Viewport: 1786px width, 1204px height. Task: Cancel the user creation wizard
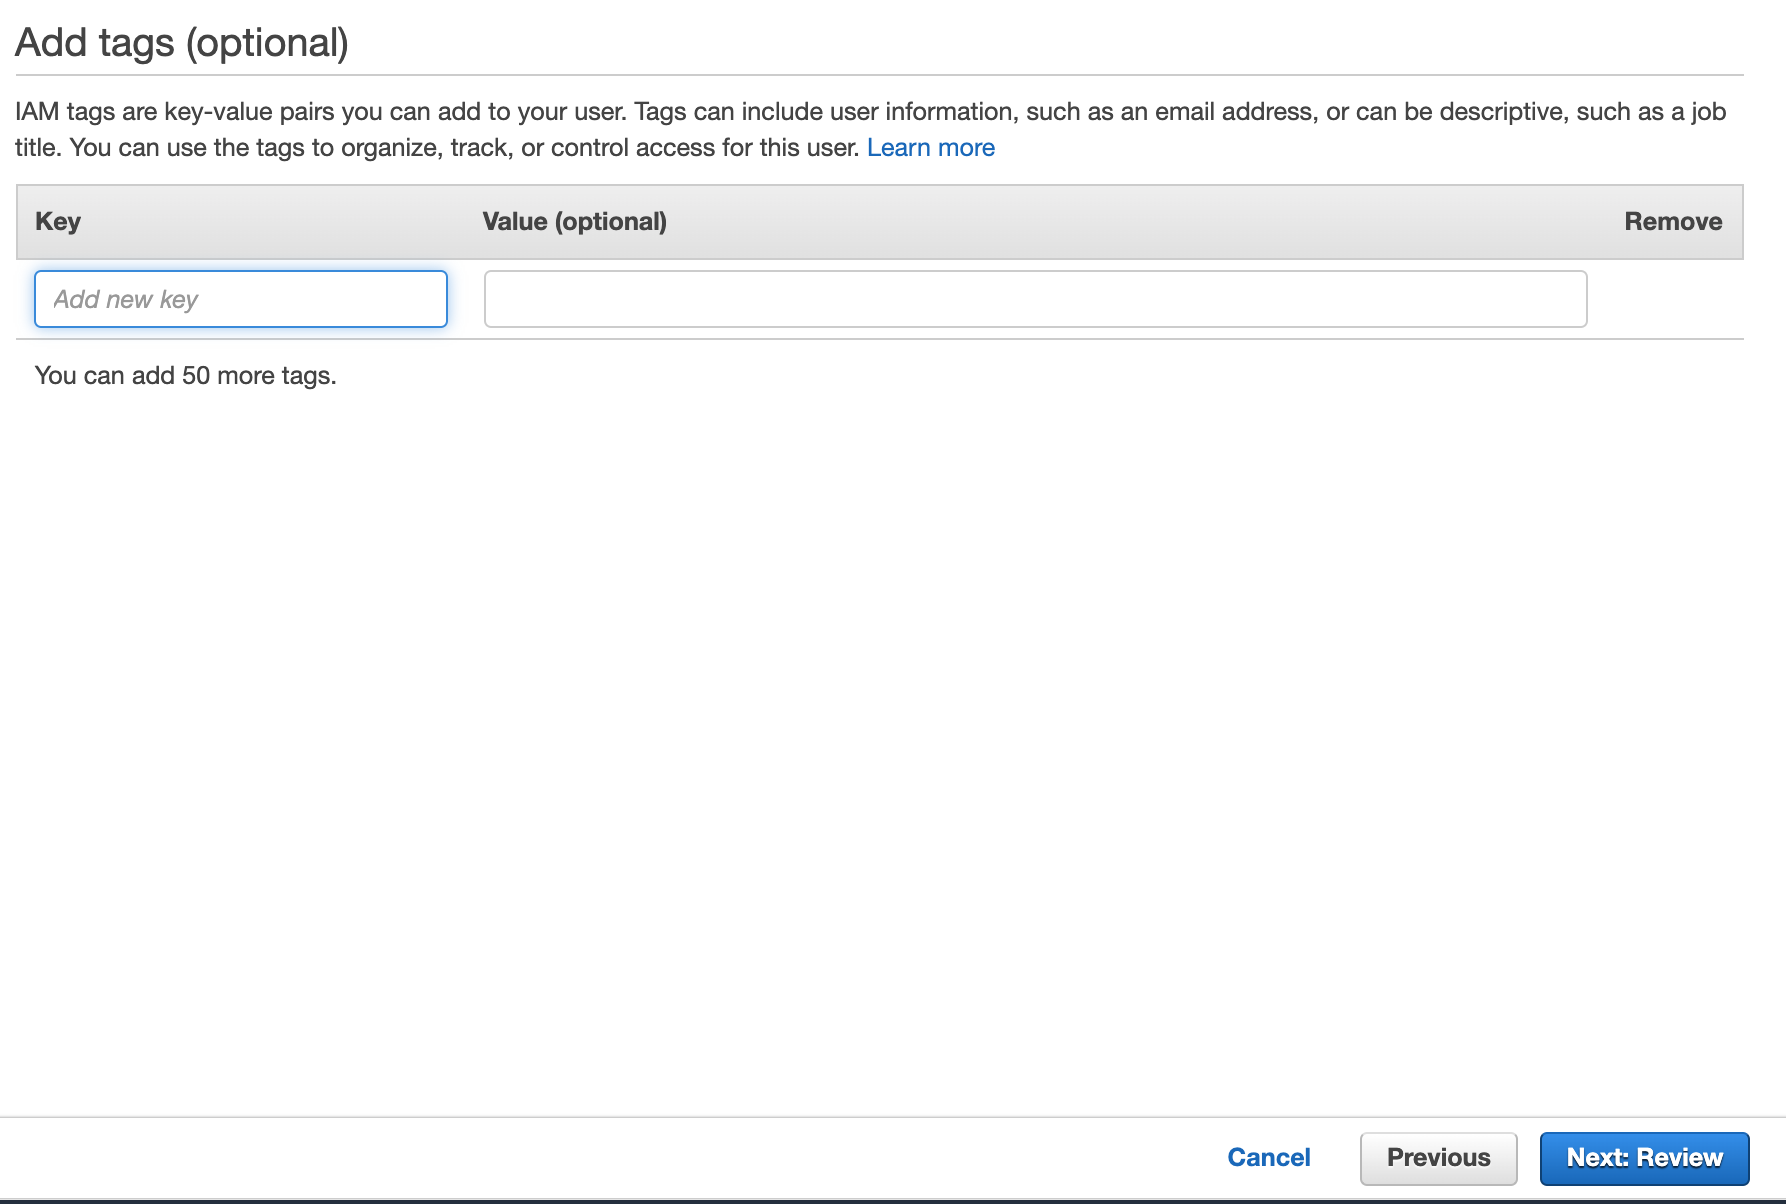click(1268, 1157)
